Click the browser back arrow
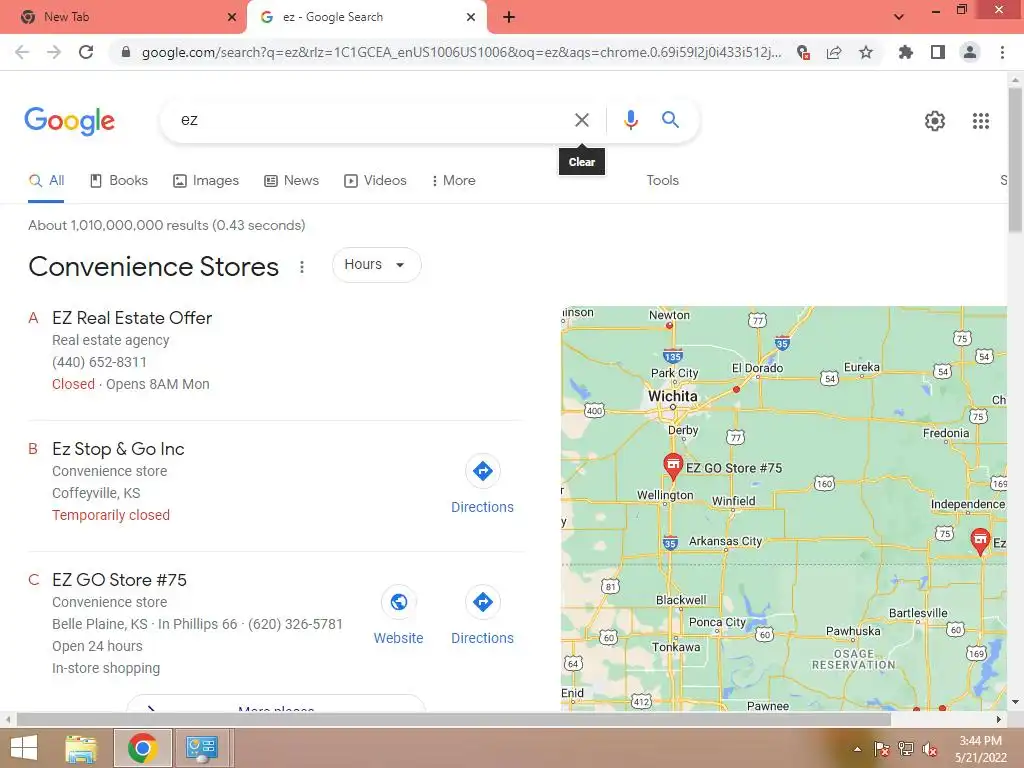 pos(22,52)
